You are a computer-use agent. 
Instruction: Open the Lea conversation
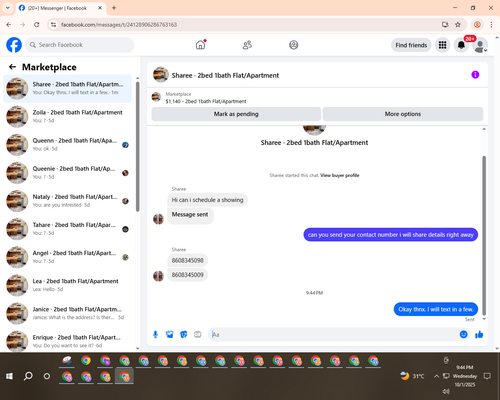67,285
